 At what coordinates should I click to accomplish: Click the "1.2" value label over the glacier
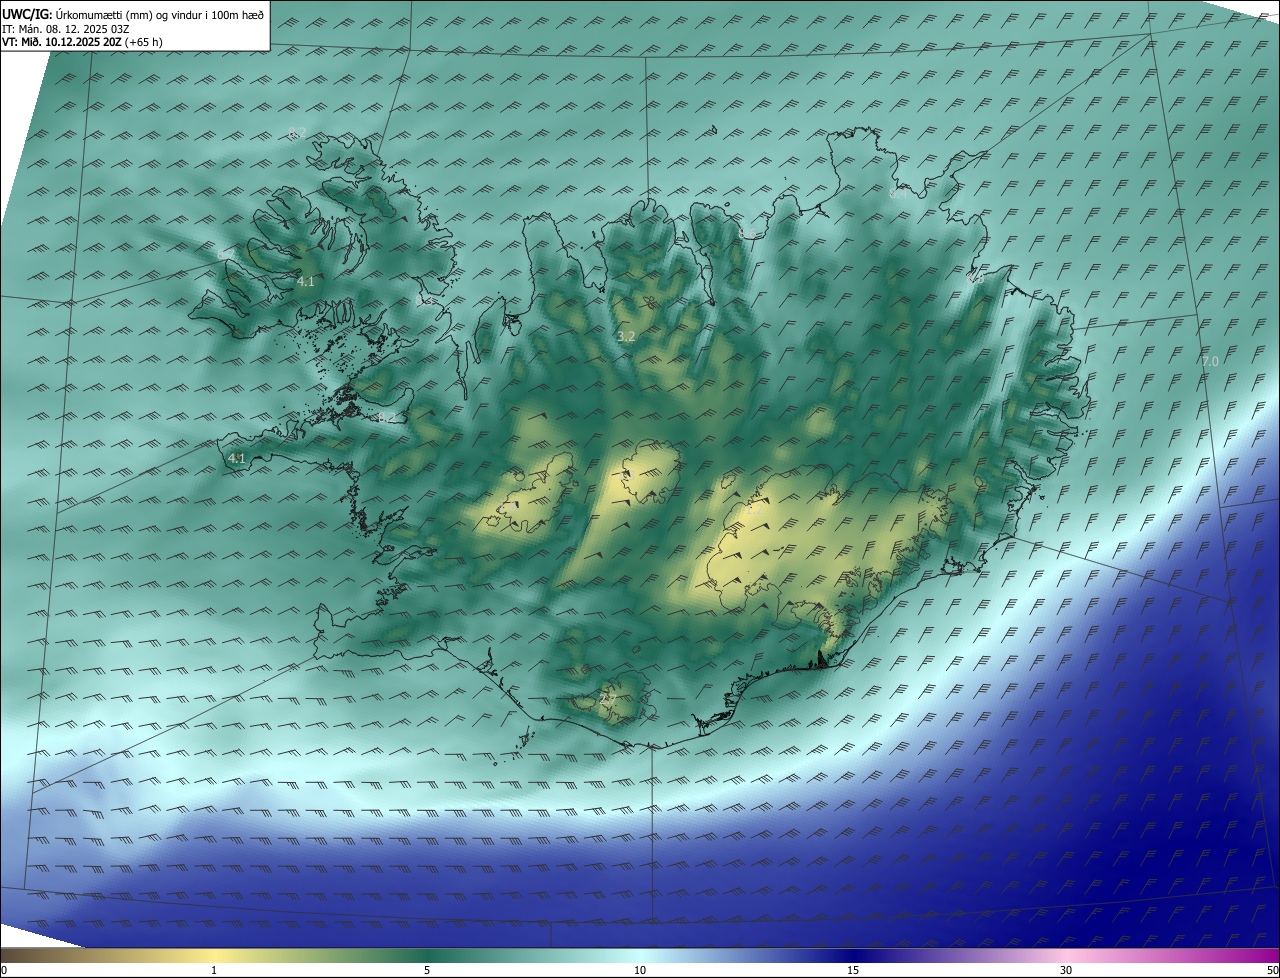point(755,509)
